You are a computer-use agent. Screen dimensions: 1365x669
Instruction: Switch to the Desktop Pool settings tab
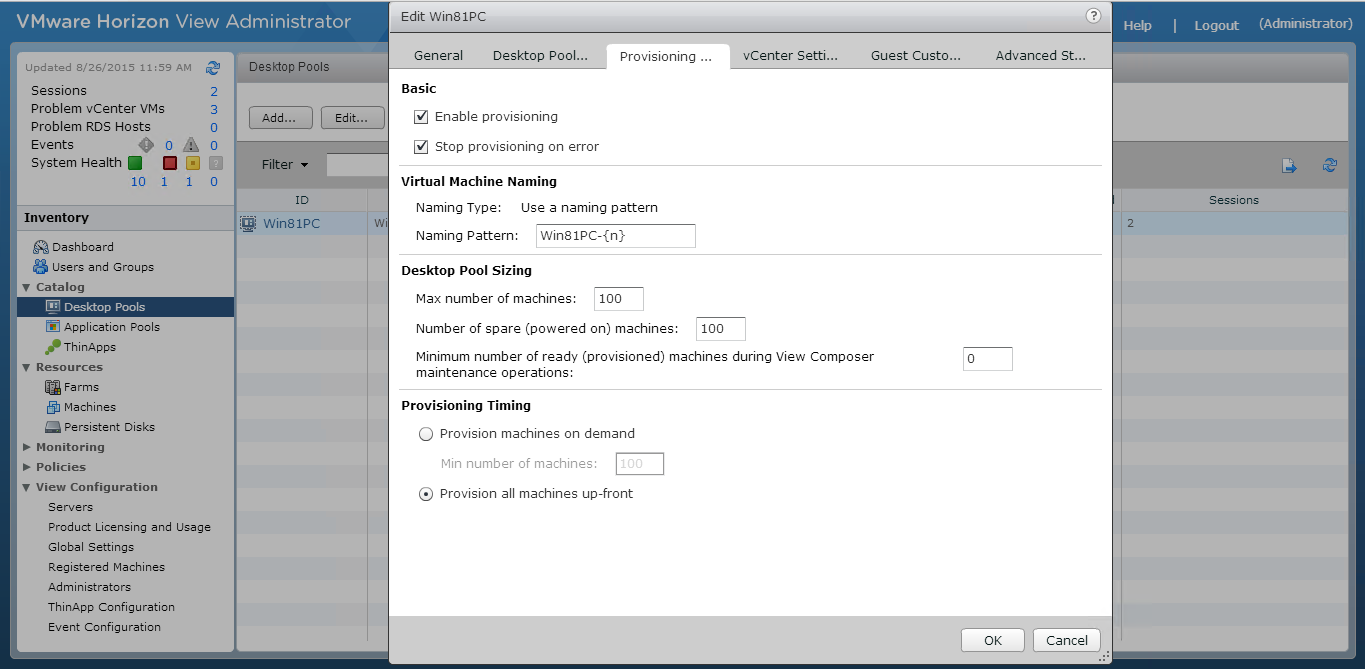[x=540, y=56]
